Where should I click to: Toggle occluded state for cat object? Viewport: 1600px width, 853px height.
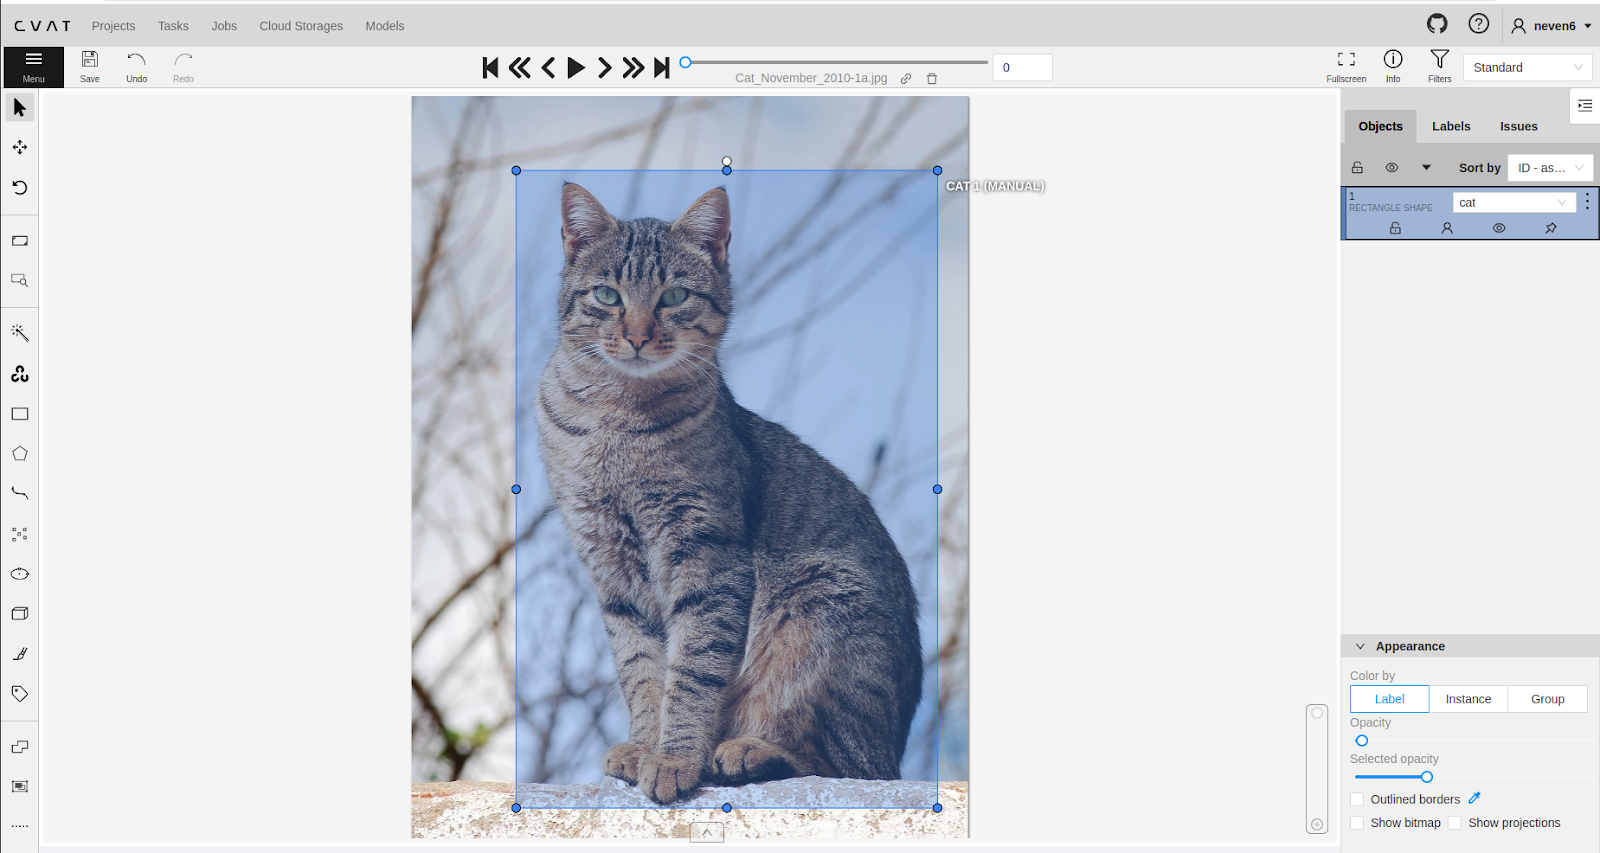pyautogui.click(x=1447, y=228)
